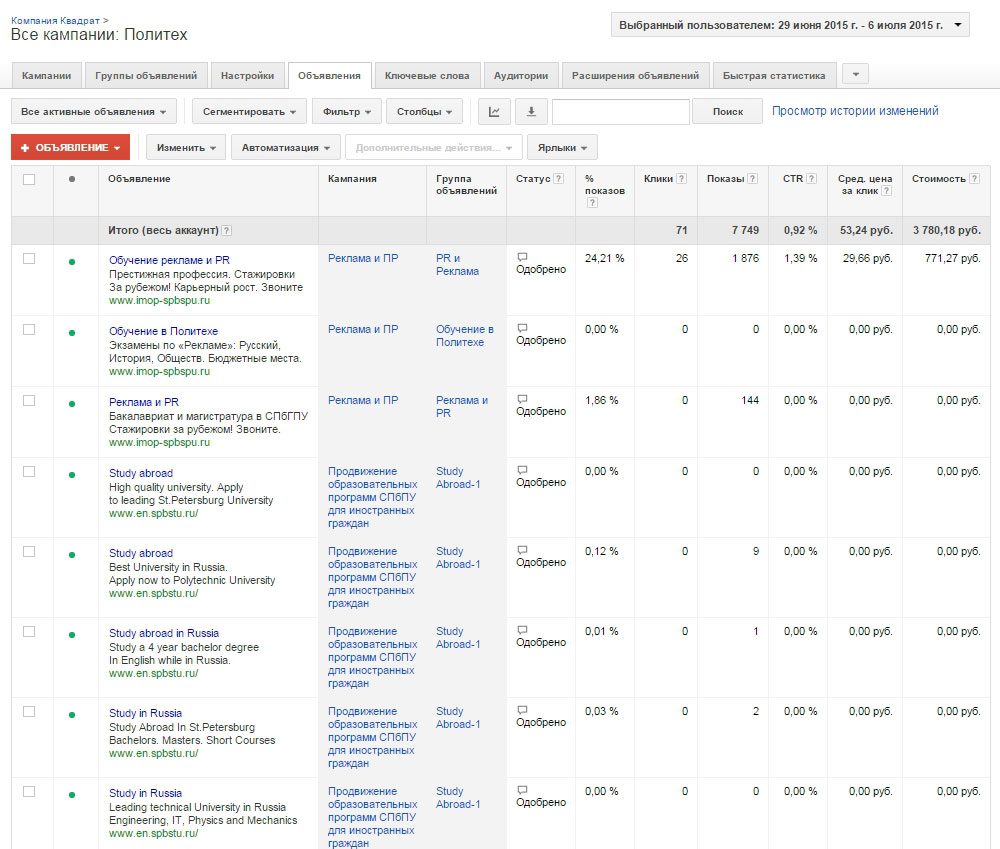Open Фильтр dropdown
Viewport: 1000px width, 849px height.
tap(347, 112)
